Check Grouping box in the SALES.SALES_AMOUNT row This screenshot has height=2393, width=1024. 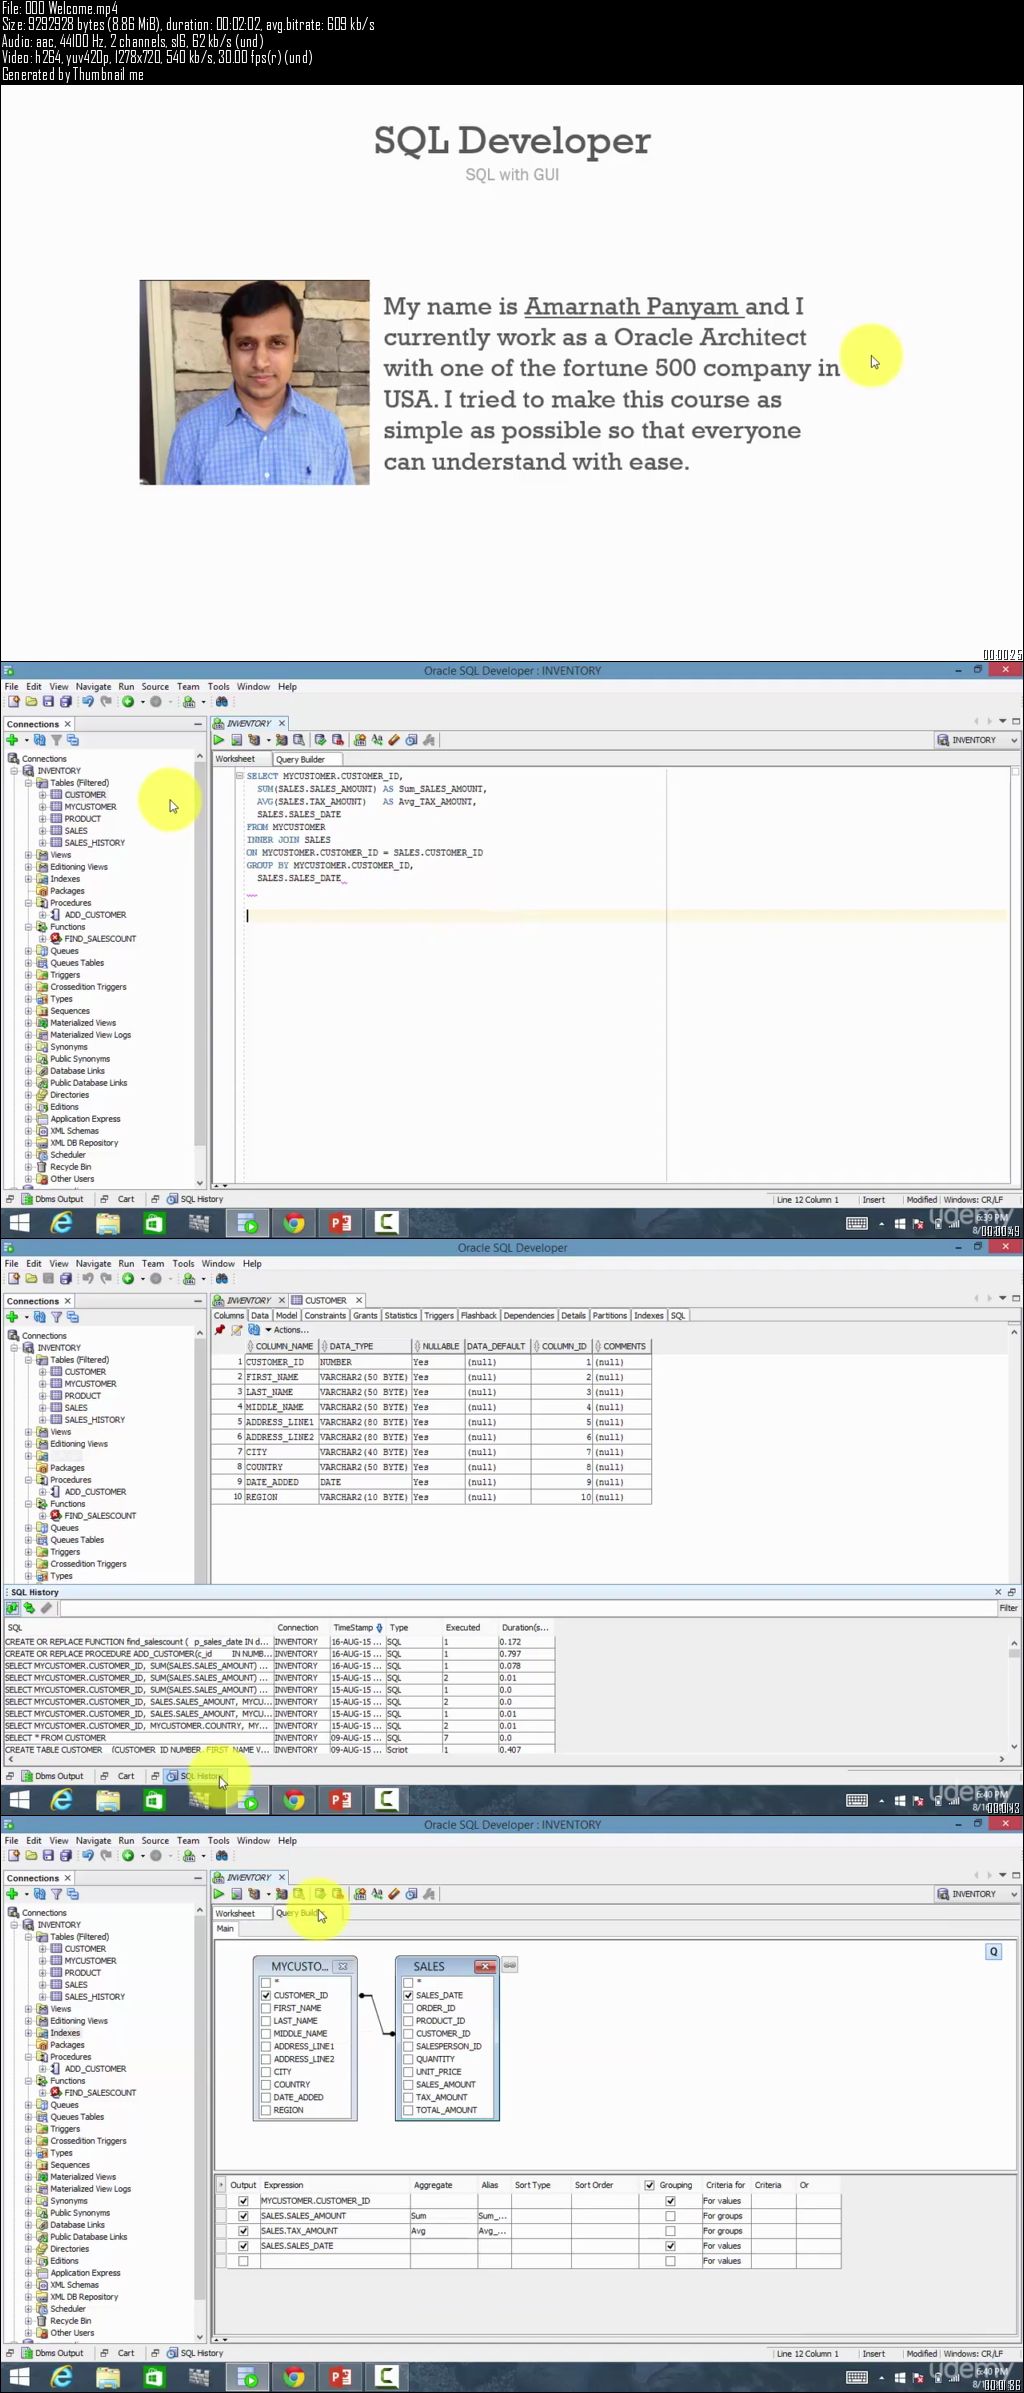pos(670,2216)
